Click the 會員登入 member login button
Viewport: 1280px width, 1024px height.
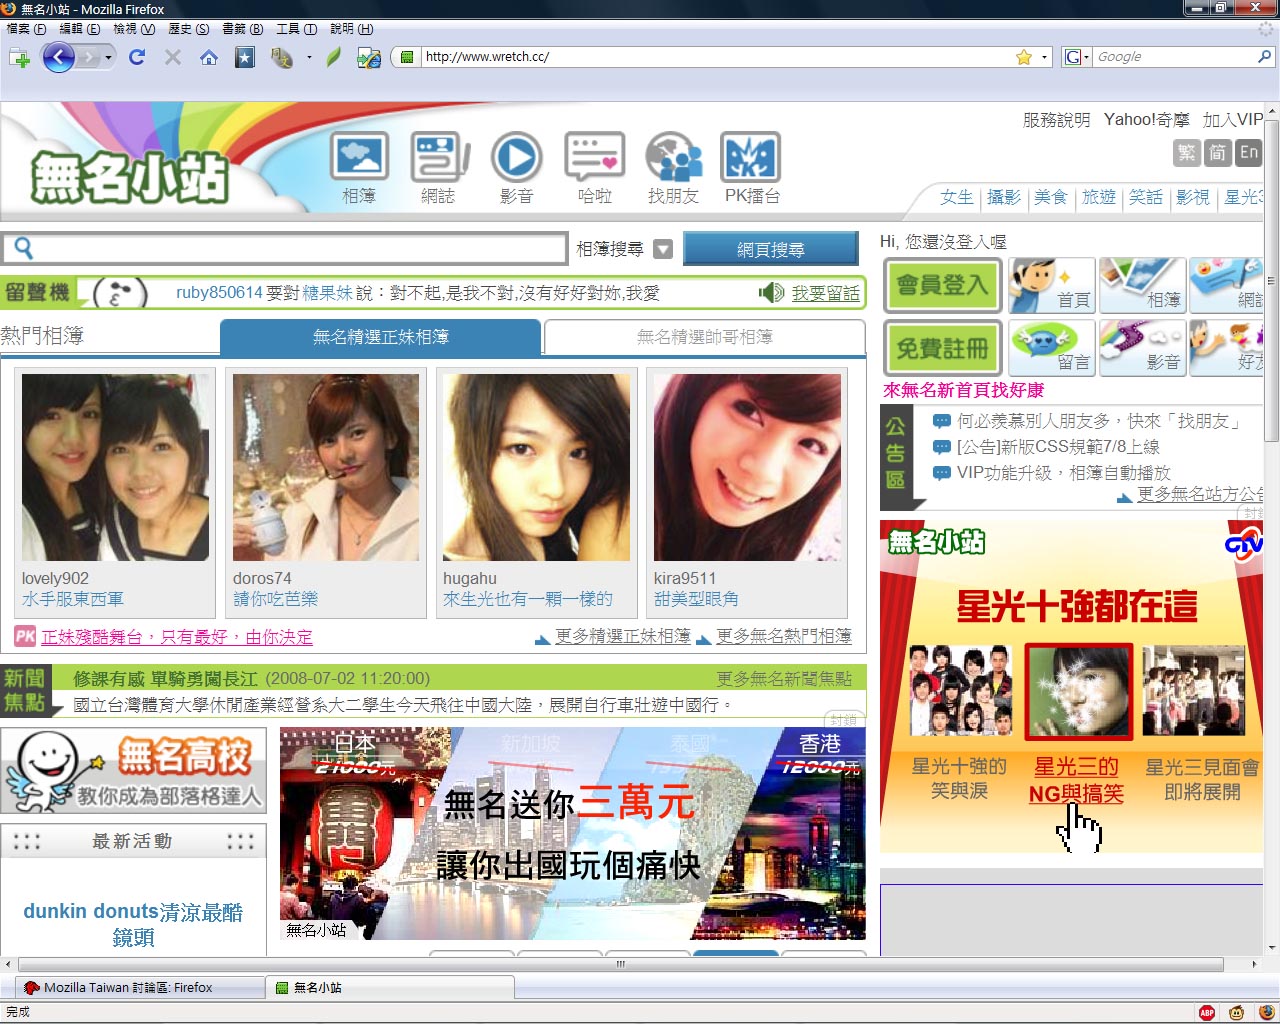942,285
